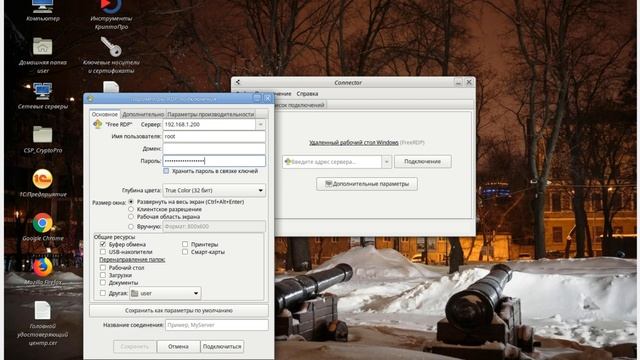The height and width of the screenshot is (360, 640).
Task: Click the greyed Сохранить button
Action: 135,347
